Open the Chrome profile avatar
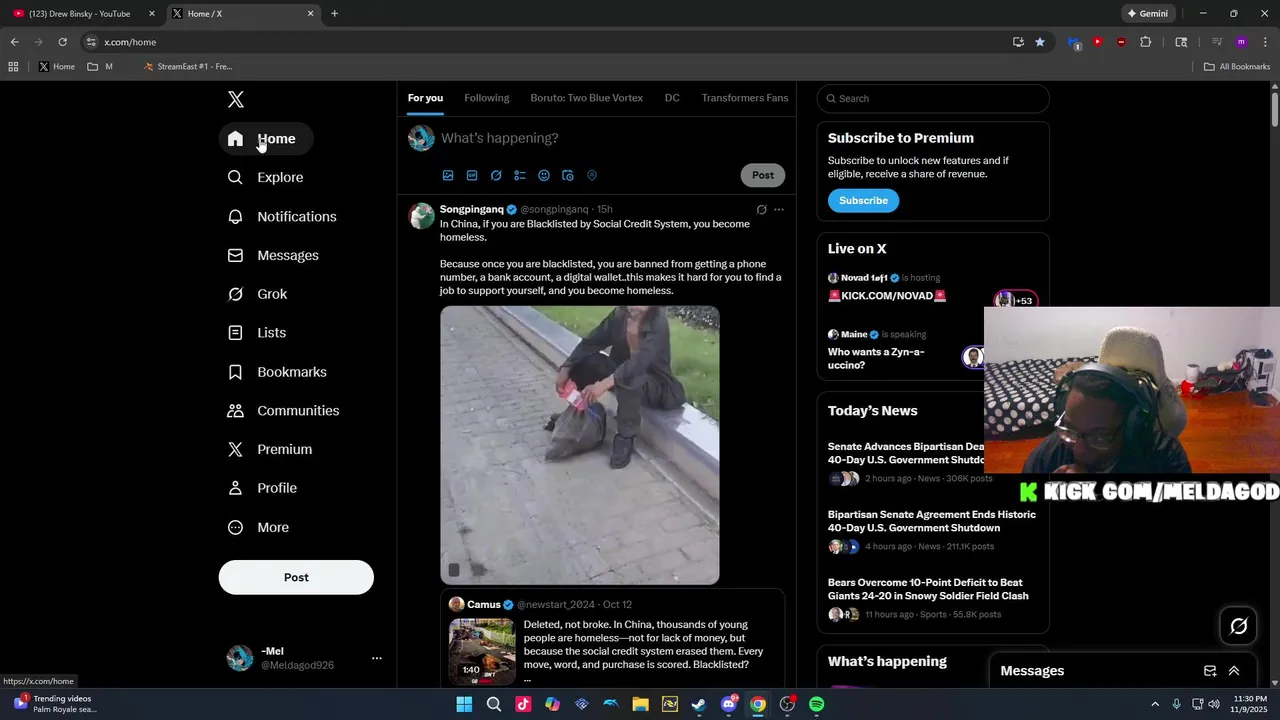 click(x=1241, y=42)
